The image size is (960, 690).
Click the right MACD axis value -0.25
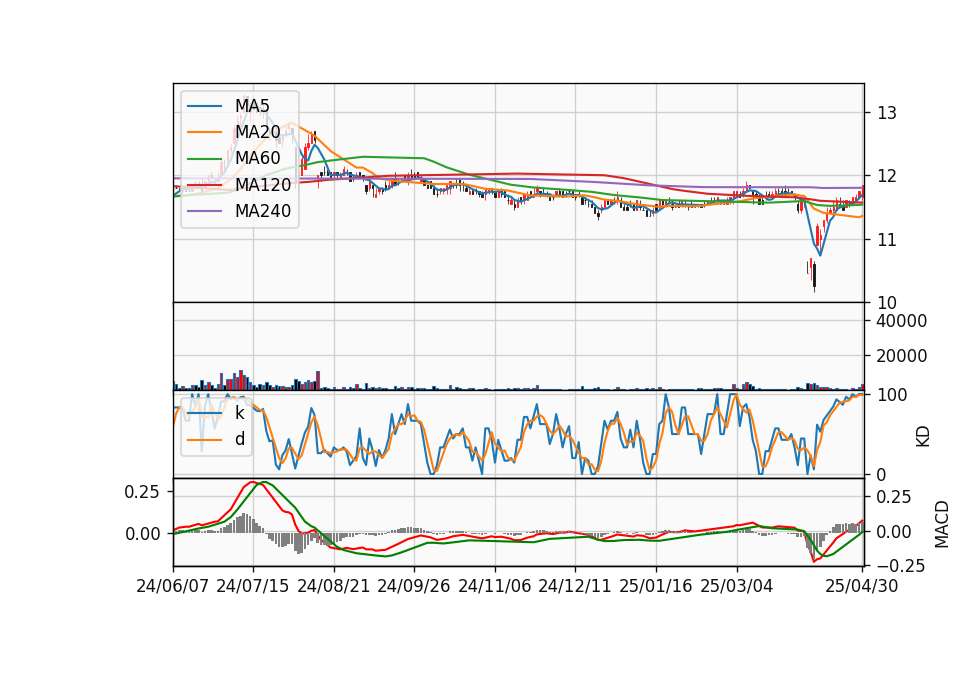click(x=900, y=566)
